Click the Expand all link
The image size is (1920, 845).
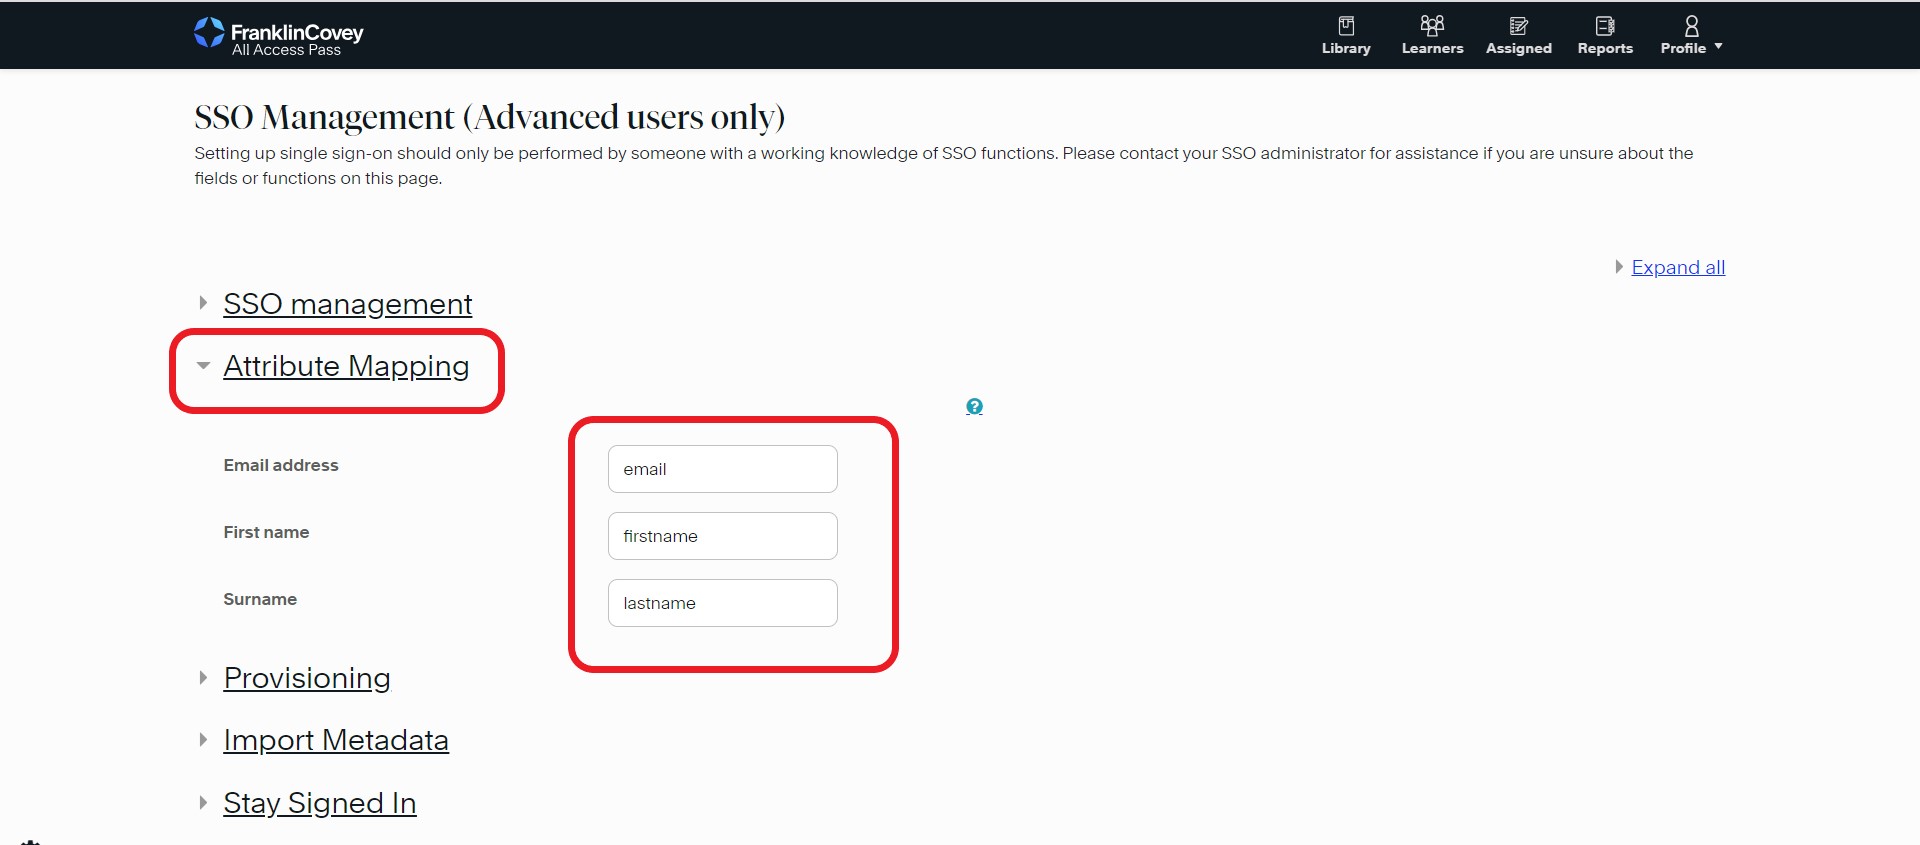pyautogui.click(x=1677, y=267)
